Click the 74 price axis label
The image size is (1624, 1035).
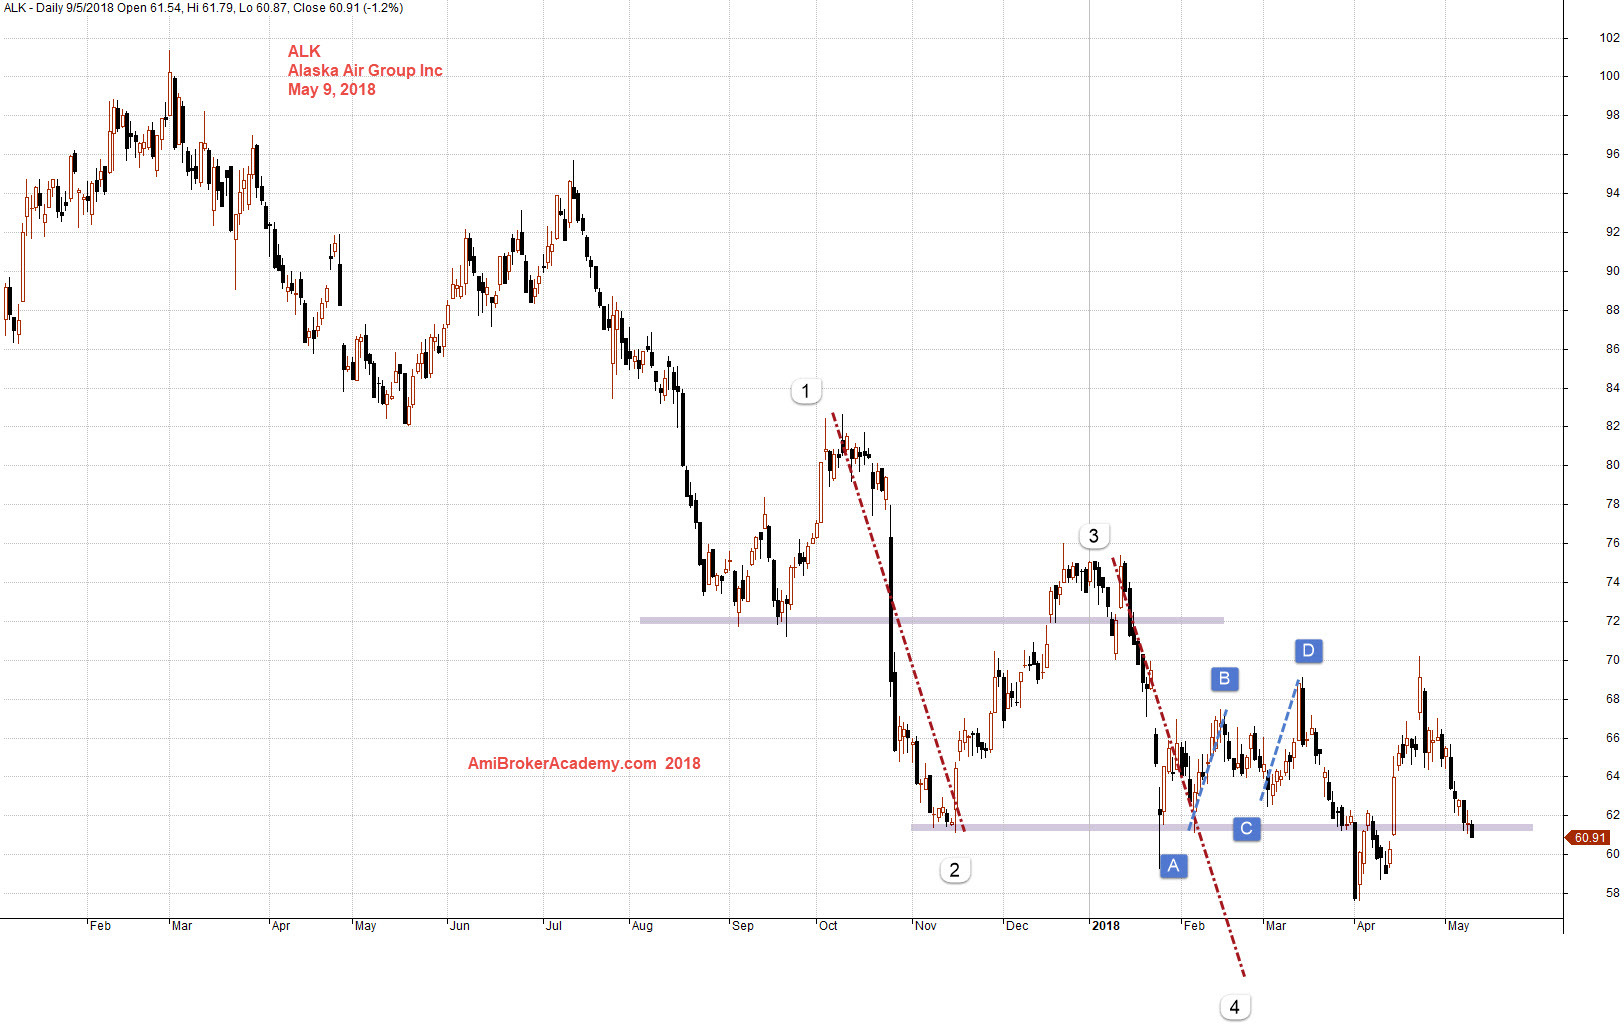(x=1613, y=582)
